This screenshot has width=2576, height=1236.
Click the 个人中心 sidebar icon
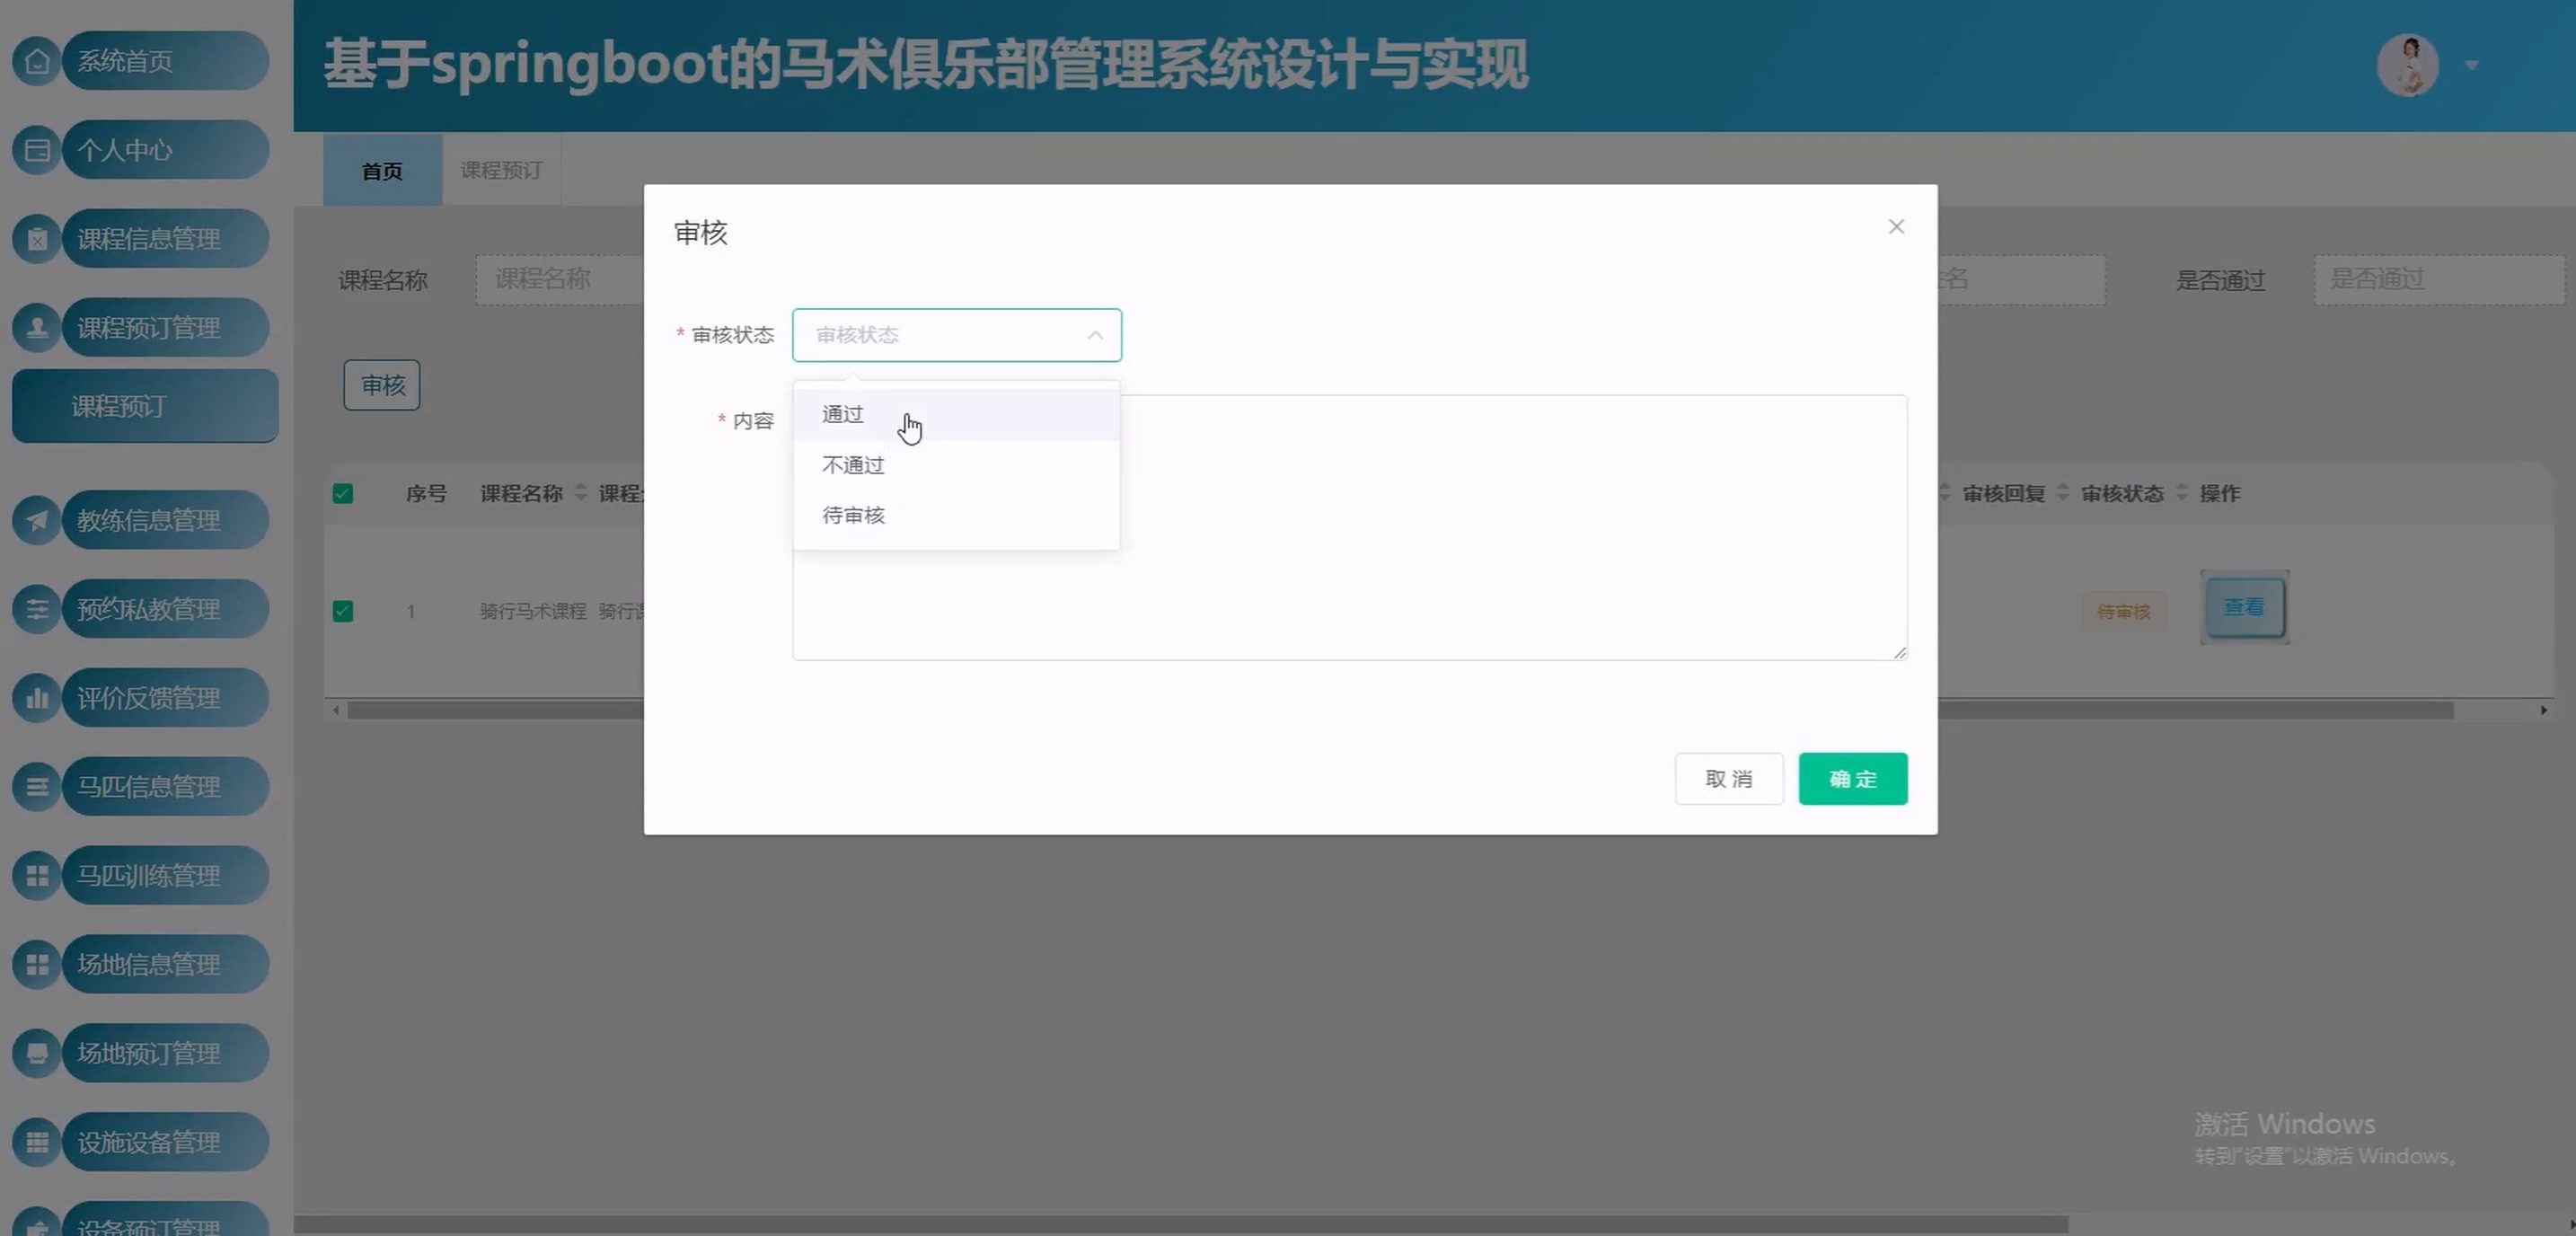[37, 150]
